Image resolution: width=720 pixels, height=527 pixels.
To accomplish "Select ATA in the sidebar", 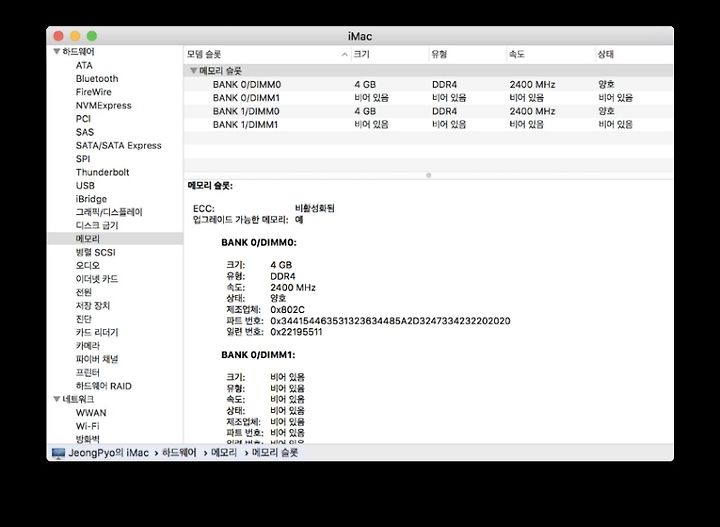I will (x=84, y=65).
